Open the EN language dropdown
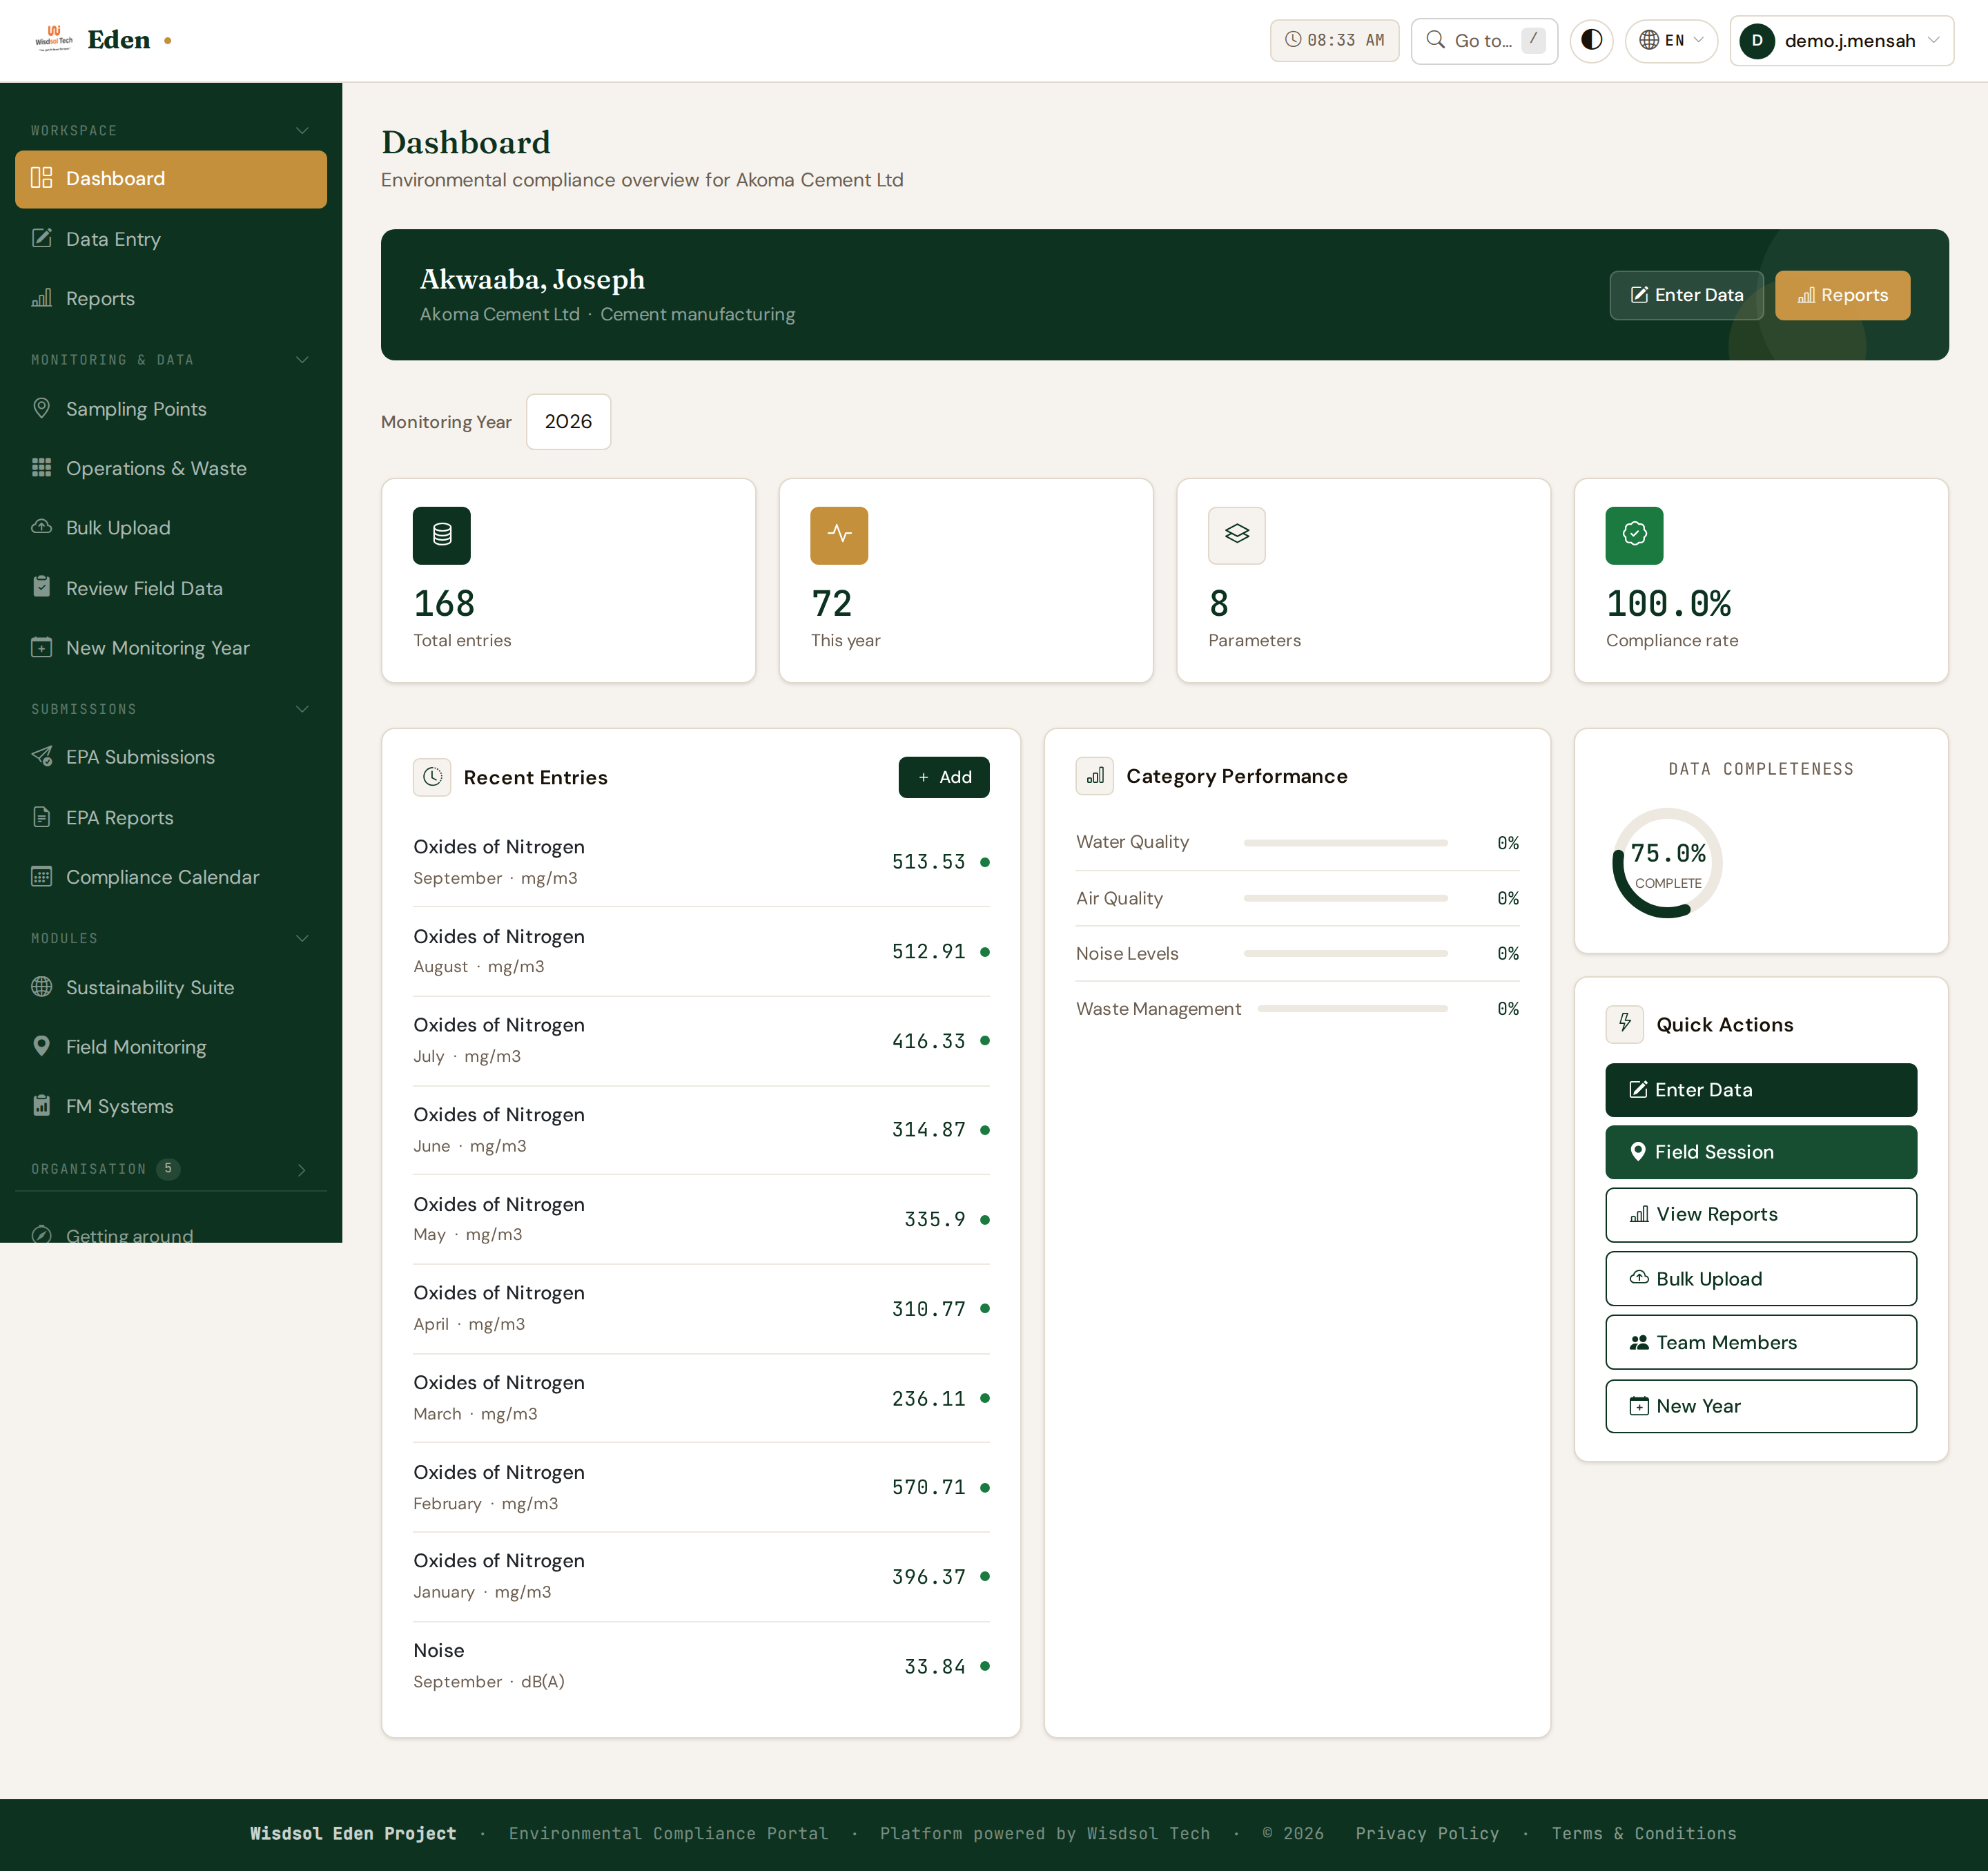 pos(1671,40)
